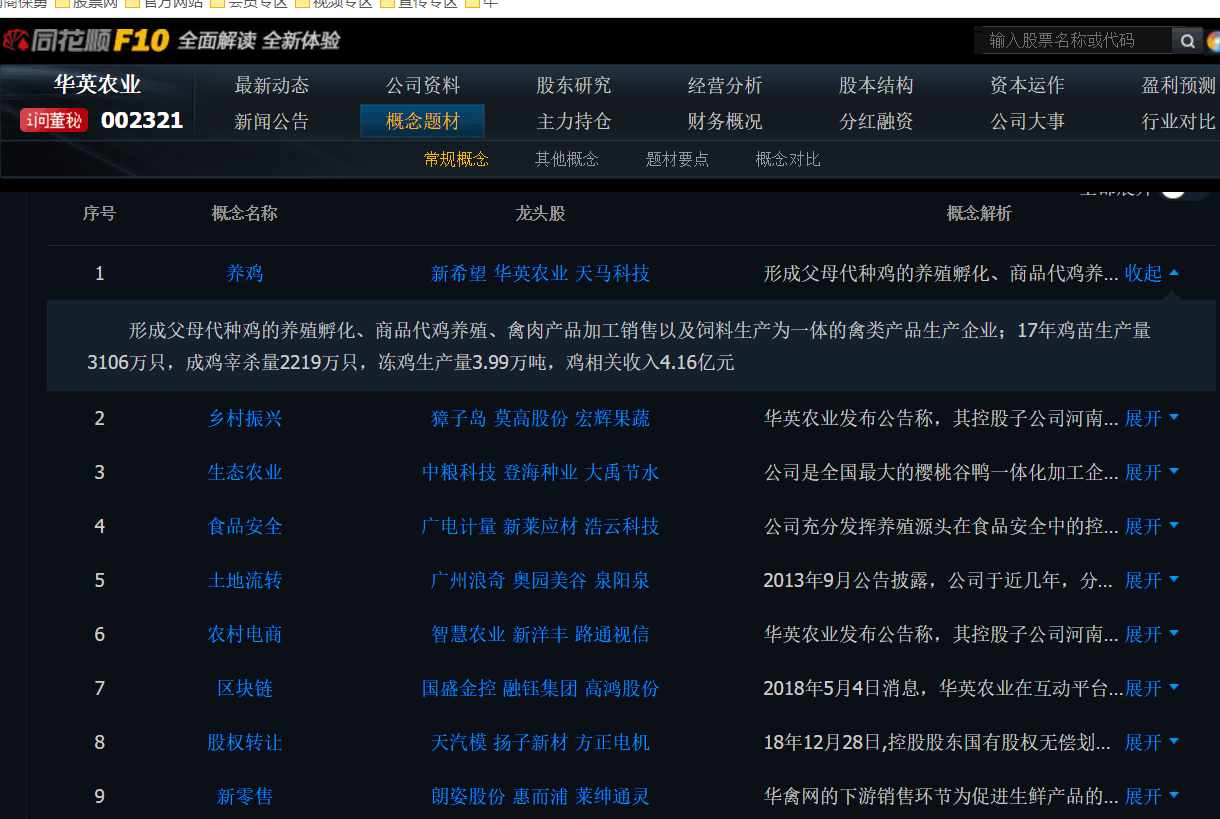Open leader stock 广电计量

(x=459, y=526)
